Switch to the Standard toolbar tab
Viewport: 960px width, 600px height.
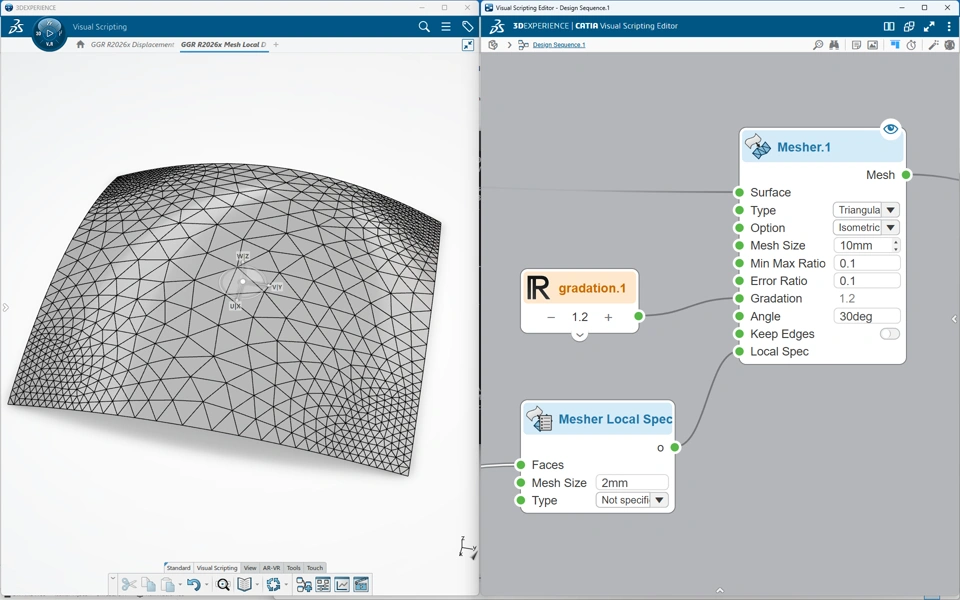(178, 568)
